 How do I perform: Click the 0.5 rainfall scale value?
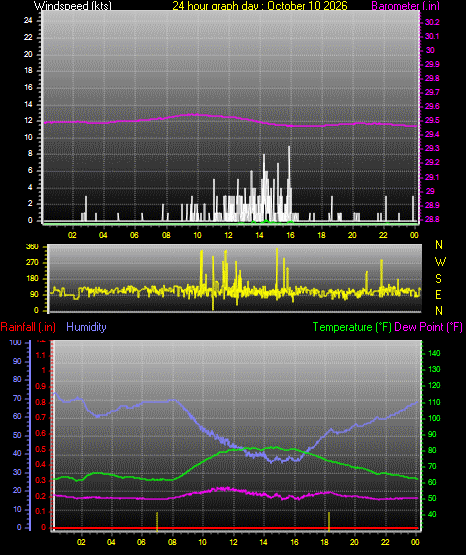[41, 450]
